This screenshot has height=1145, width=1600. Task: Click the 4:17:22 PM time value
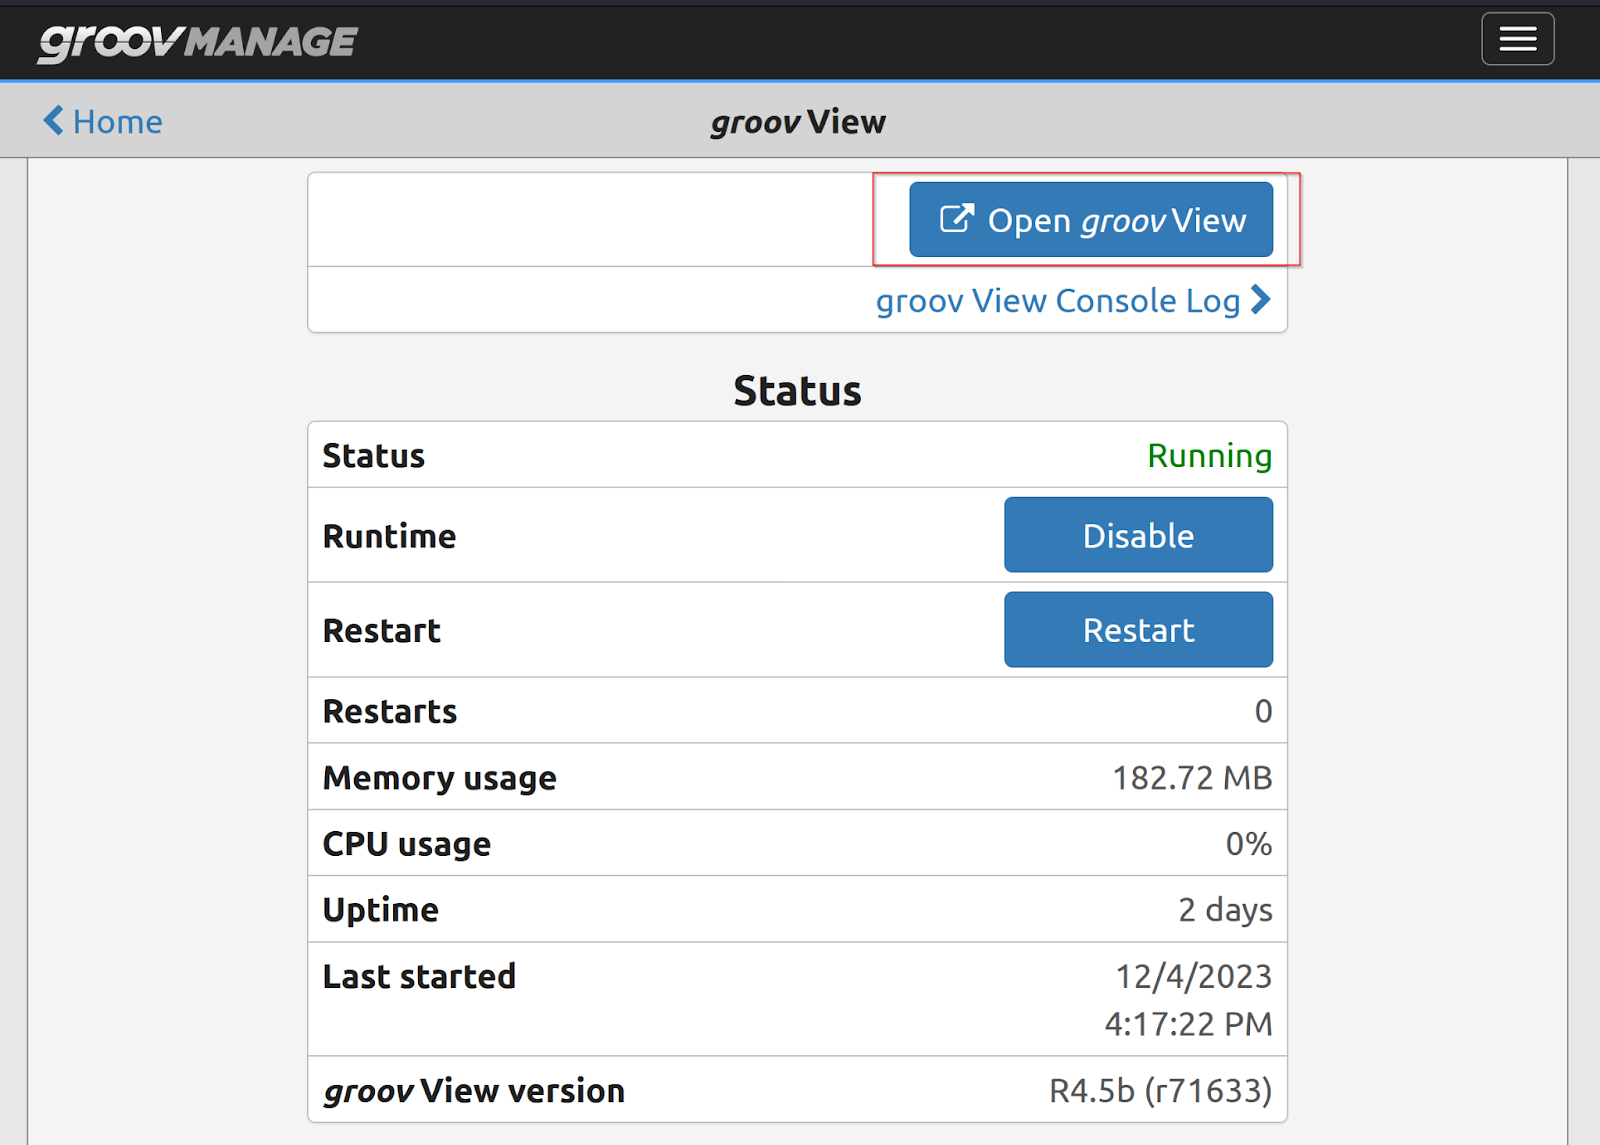[x=1188, y=1024]
